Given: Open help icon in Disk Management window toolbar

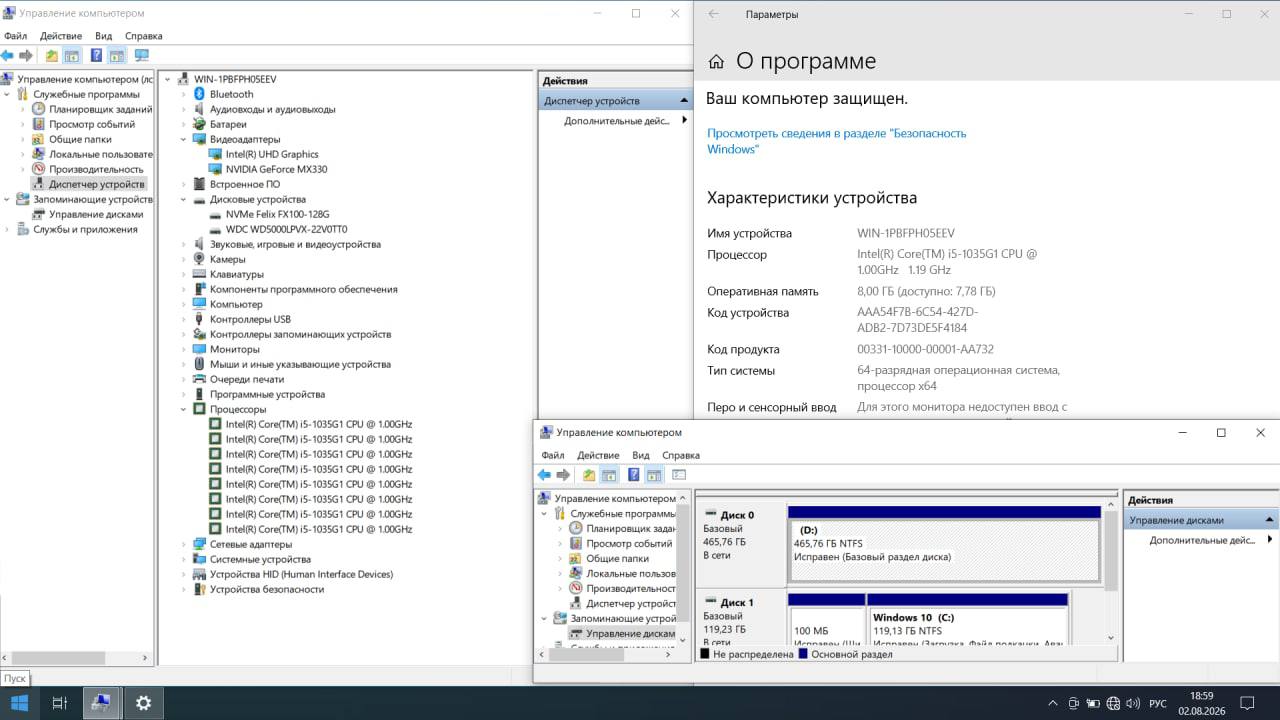Looking at the screenshot, I should pyautogui.click(x=633, y=475).
